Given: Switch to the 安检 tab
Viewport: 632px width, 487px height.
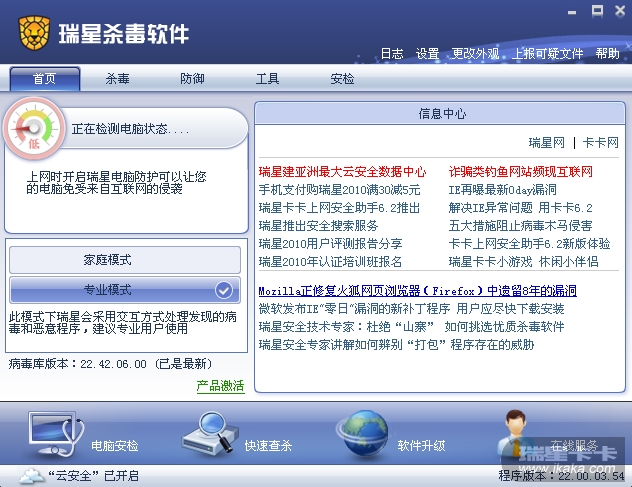Looking at the screenshot, I should pos(342,79).
